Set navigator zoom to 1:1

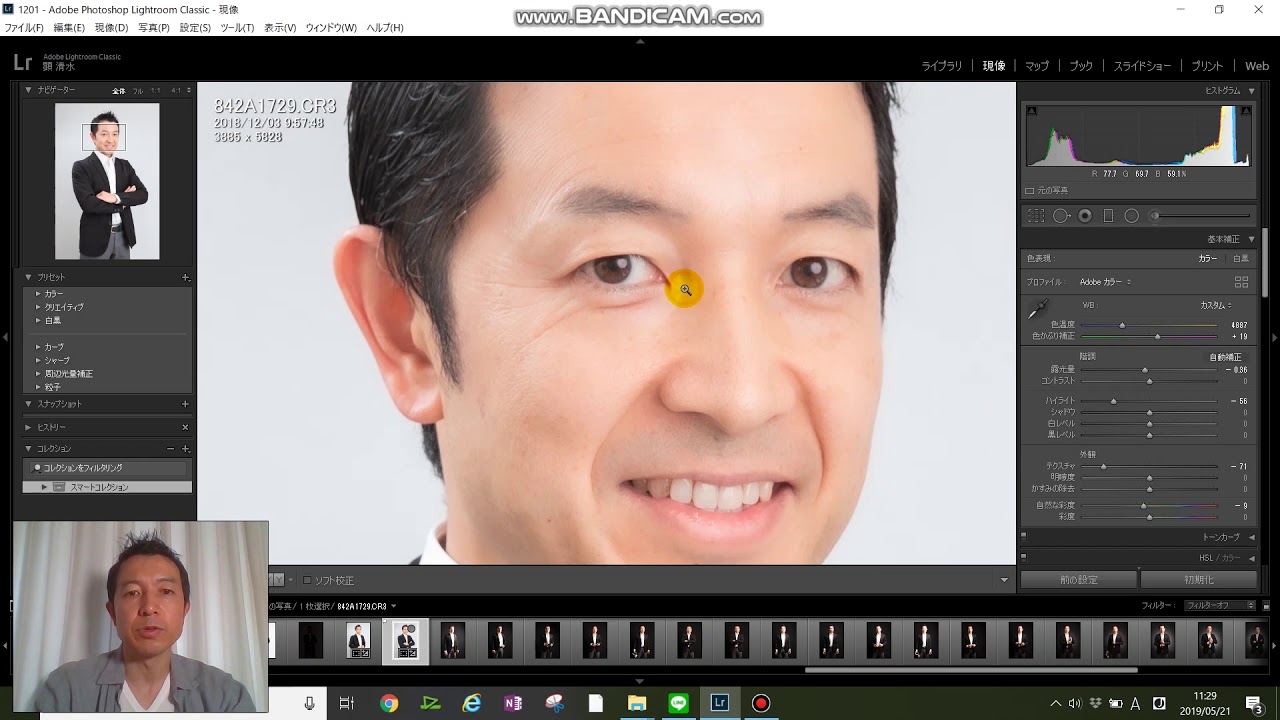155,91
